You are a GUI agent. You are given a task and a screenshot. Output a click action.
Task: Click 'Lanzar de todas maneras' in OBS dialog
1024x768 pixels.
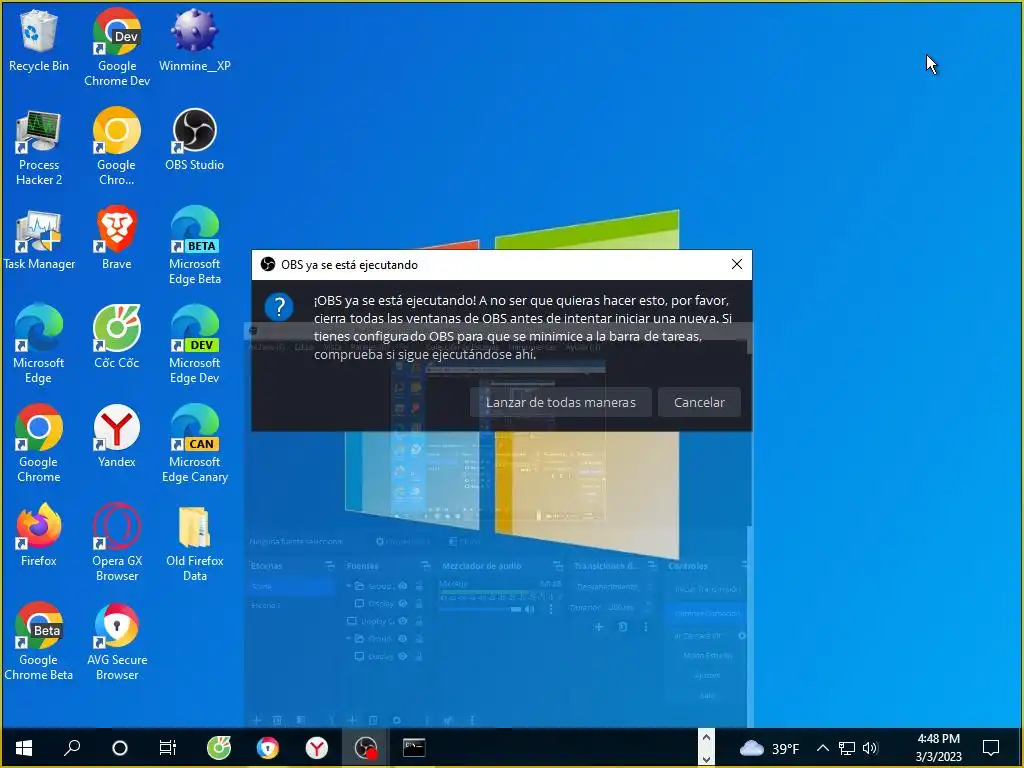click(561, 402)
